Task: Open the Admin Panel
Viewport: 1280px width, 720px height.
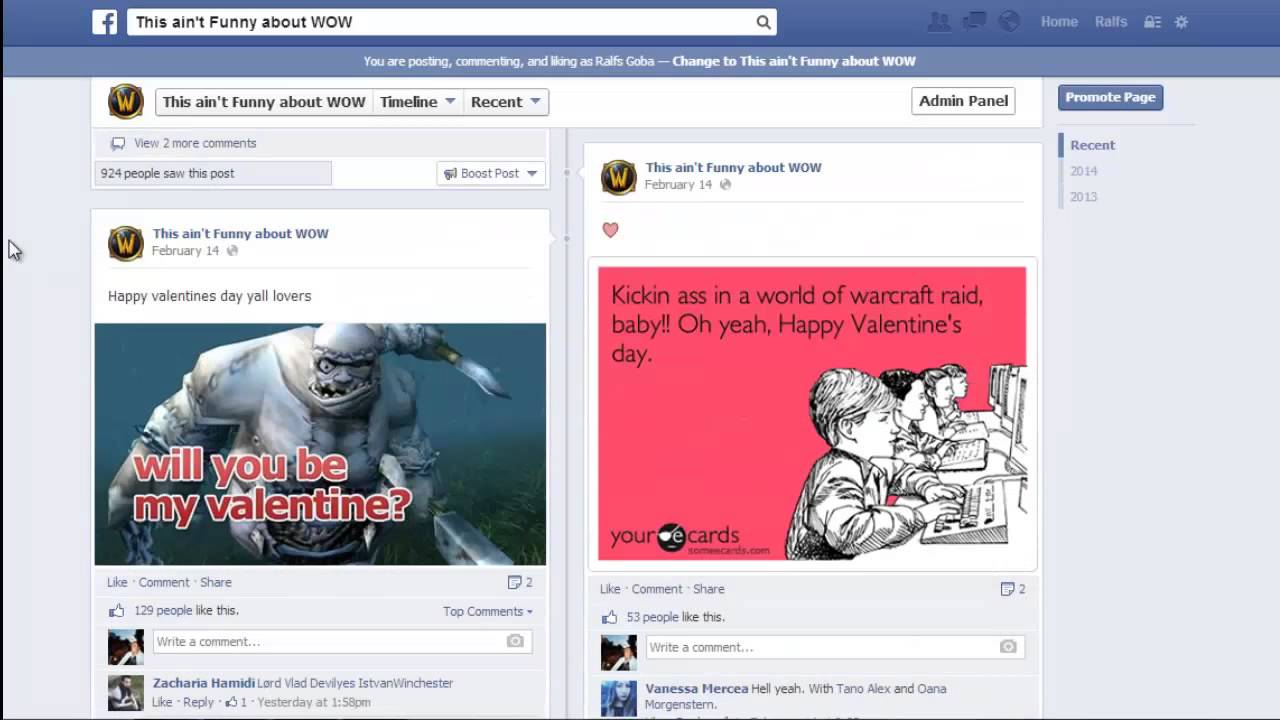Action: click(x=963, y=101)
